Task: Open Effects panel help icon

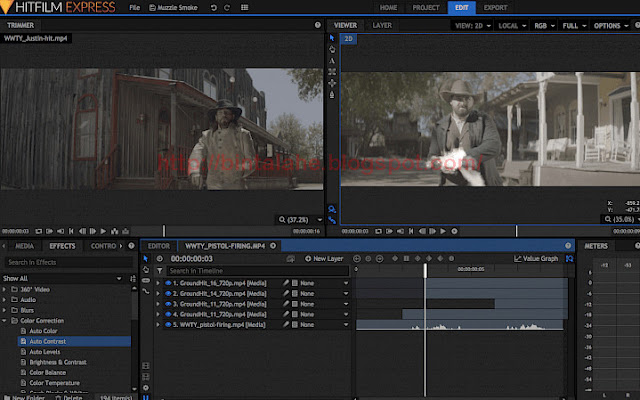Action: (131, 246)
